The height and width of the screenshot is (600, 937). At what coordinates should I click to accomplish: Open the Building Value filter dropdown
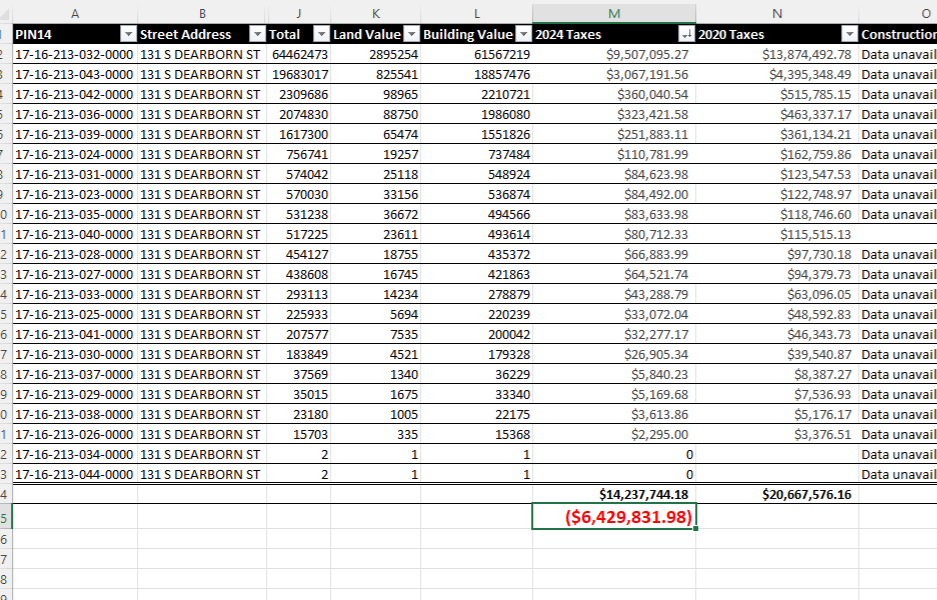tap(523, 34)
